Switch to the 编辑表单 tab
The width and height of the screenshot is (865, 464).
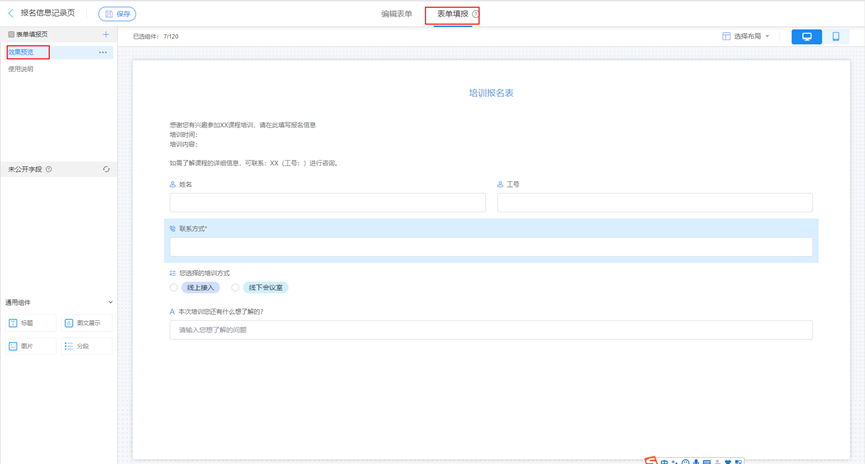pos(396,14)
